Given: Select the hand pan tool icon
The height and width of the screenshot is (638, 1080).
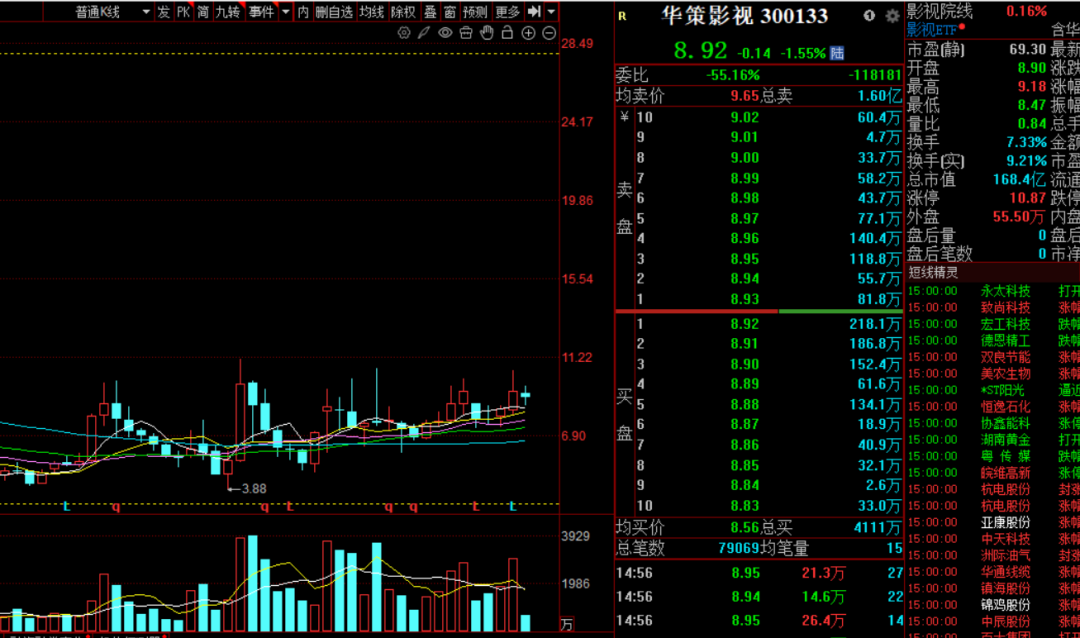Looking at the screenshot, I should (487, 32).
